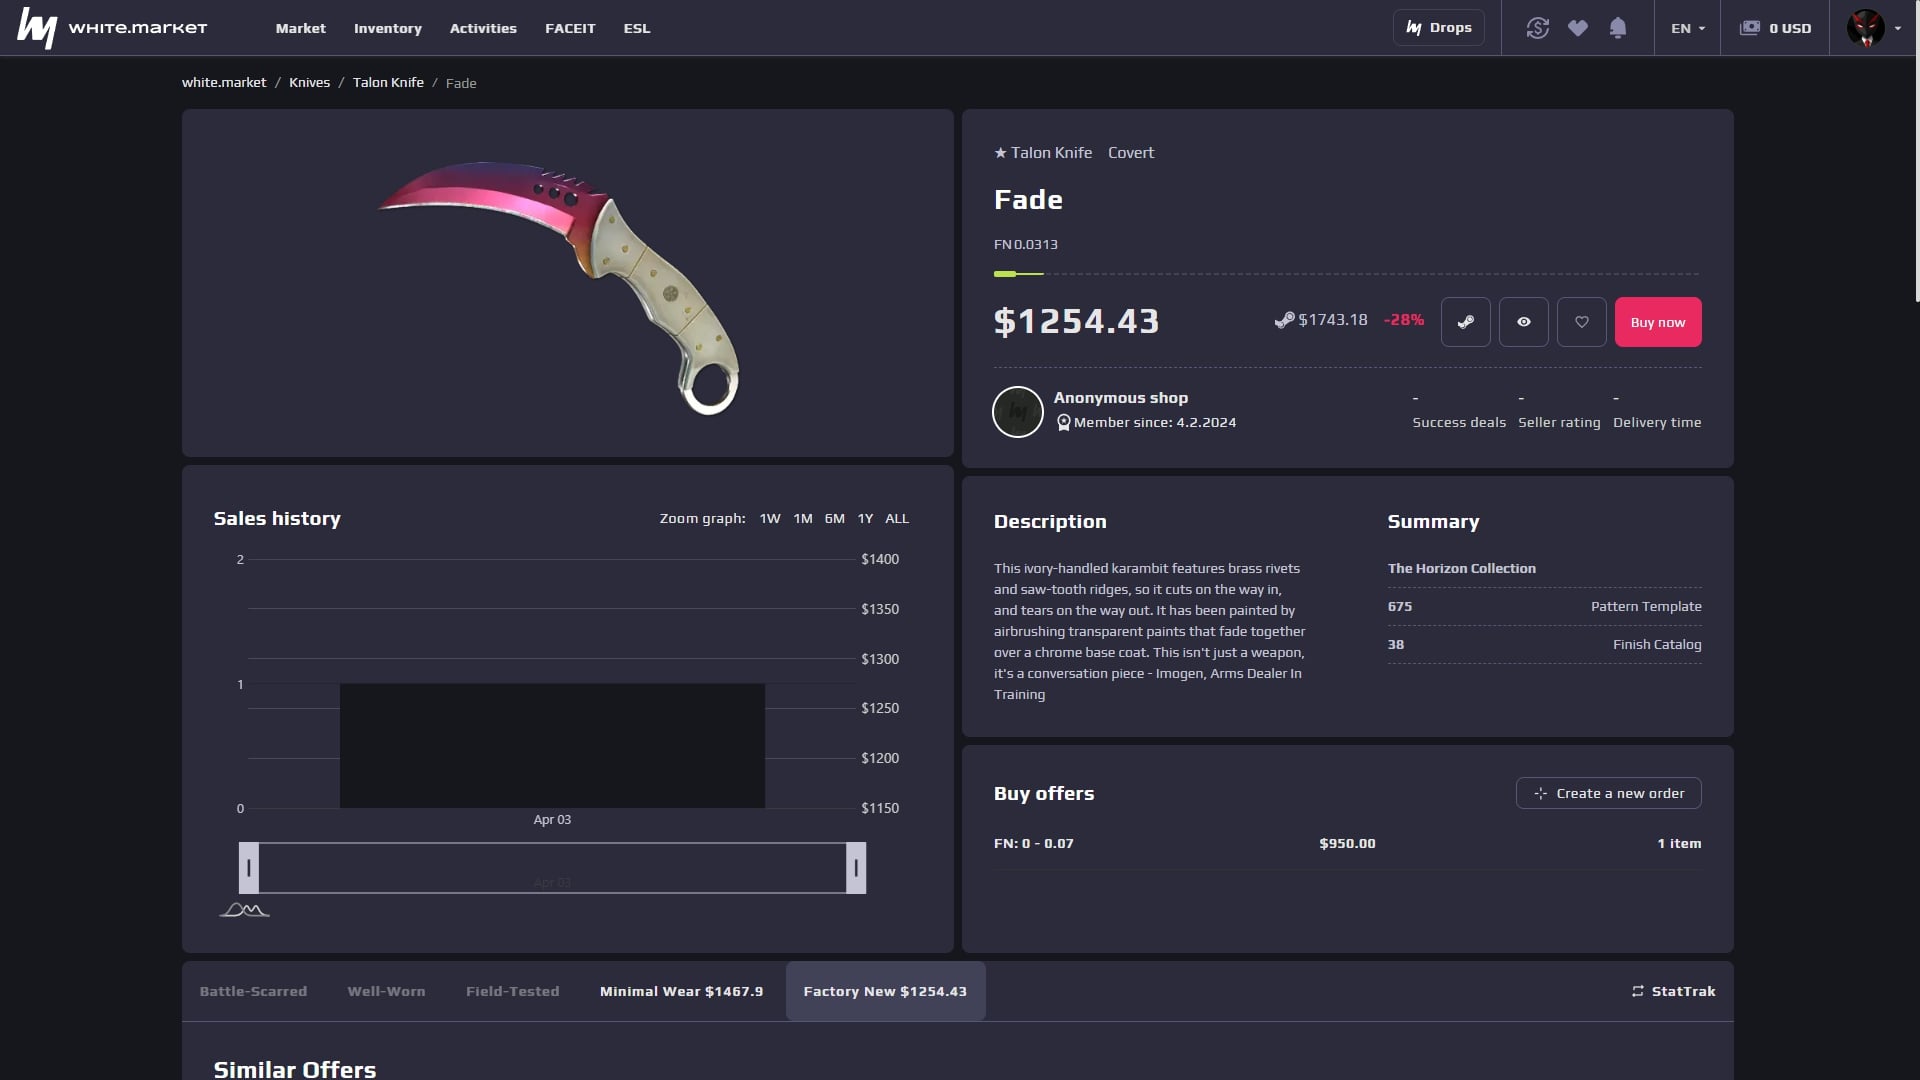Click the heart icon to favorite item
The image size is (1920, 1080).
pos(1581,322)
